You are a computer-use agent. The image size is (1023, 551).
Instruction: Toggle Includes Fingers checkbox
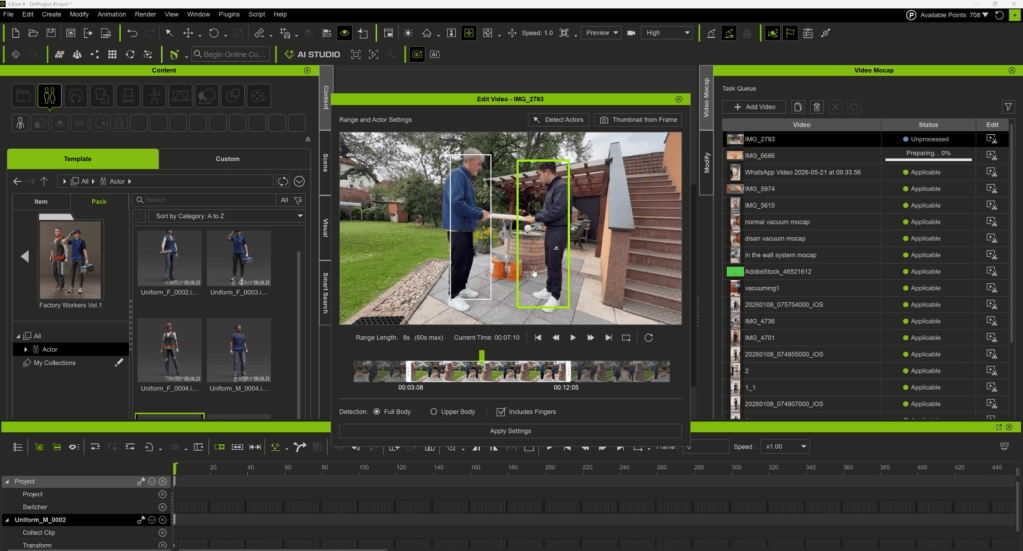point(501,411)
